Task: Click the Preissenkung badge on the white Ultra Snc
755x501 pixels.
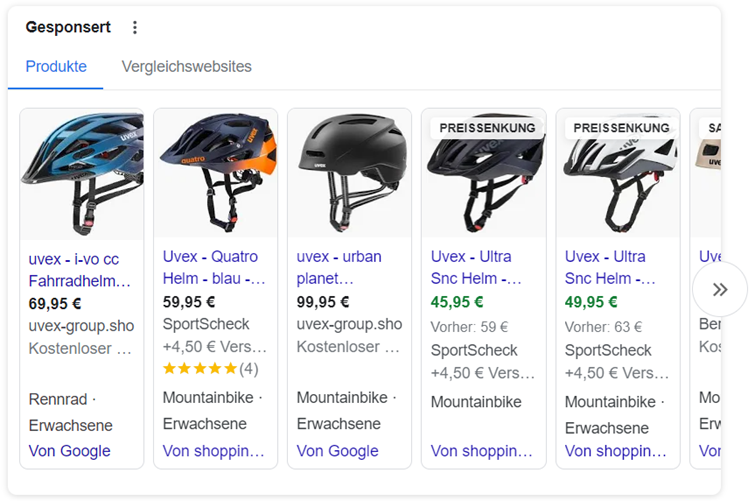Action: tap(621, 128)
